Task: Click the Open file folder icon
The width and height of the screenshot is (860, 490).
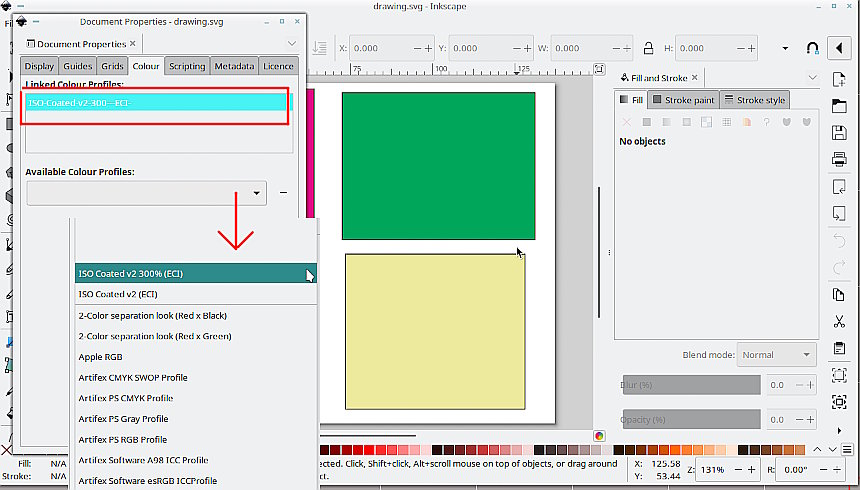Action: click(839, 106)
